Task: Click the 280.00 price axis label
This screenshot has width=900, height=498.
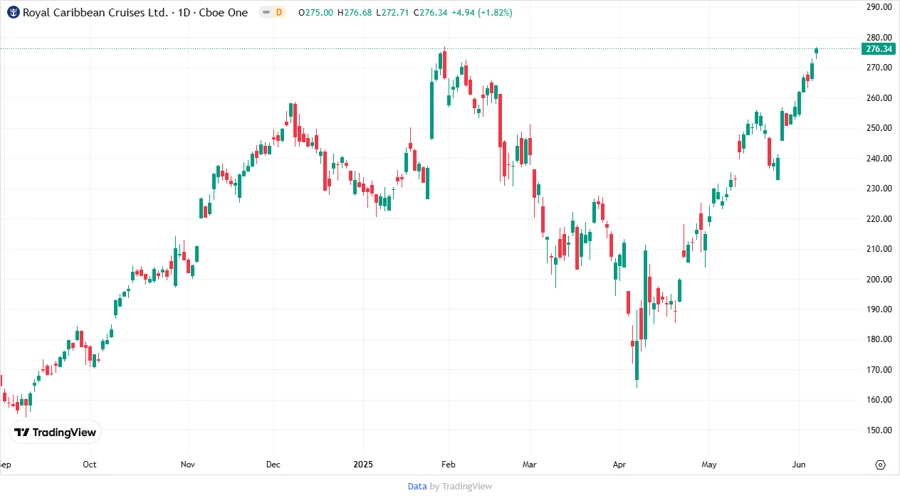Action: [879, 37]
